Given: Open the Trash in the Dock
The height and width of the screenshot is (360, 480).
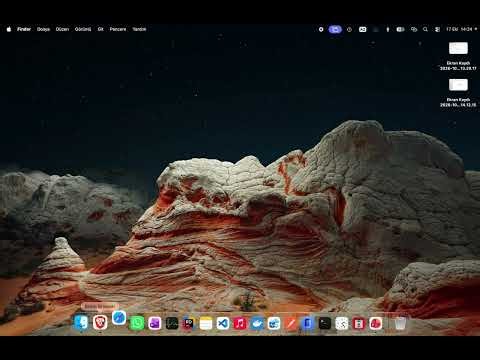Looking at the screenshot, I should (400, 323).
